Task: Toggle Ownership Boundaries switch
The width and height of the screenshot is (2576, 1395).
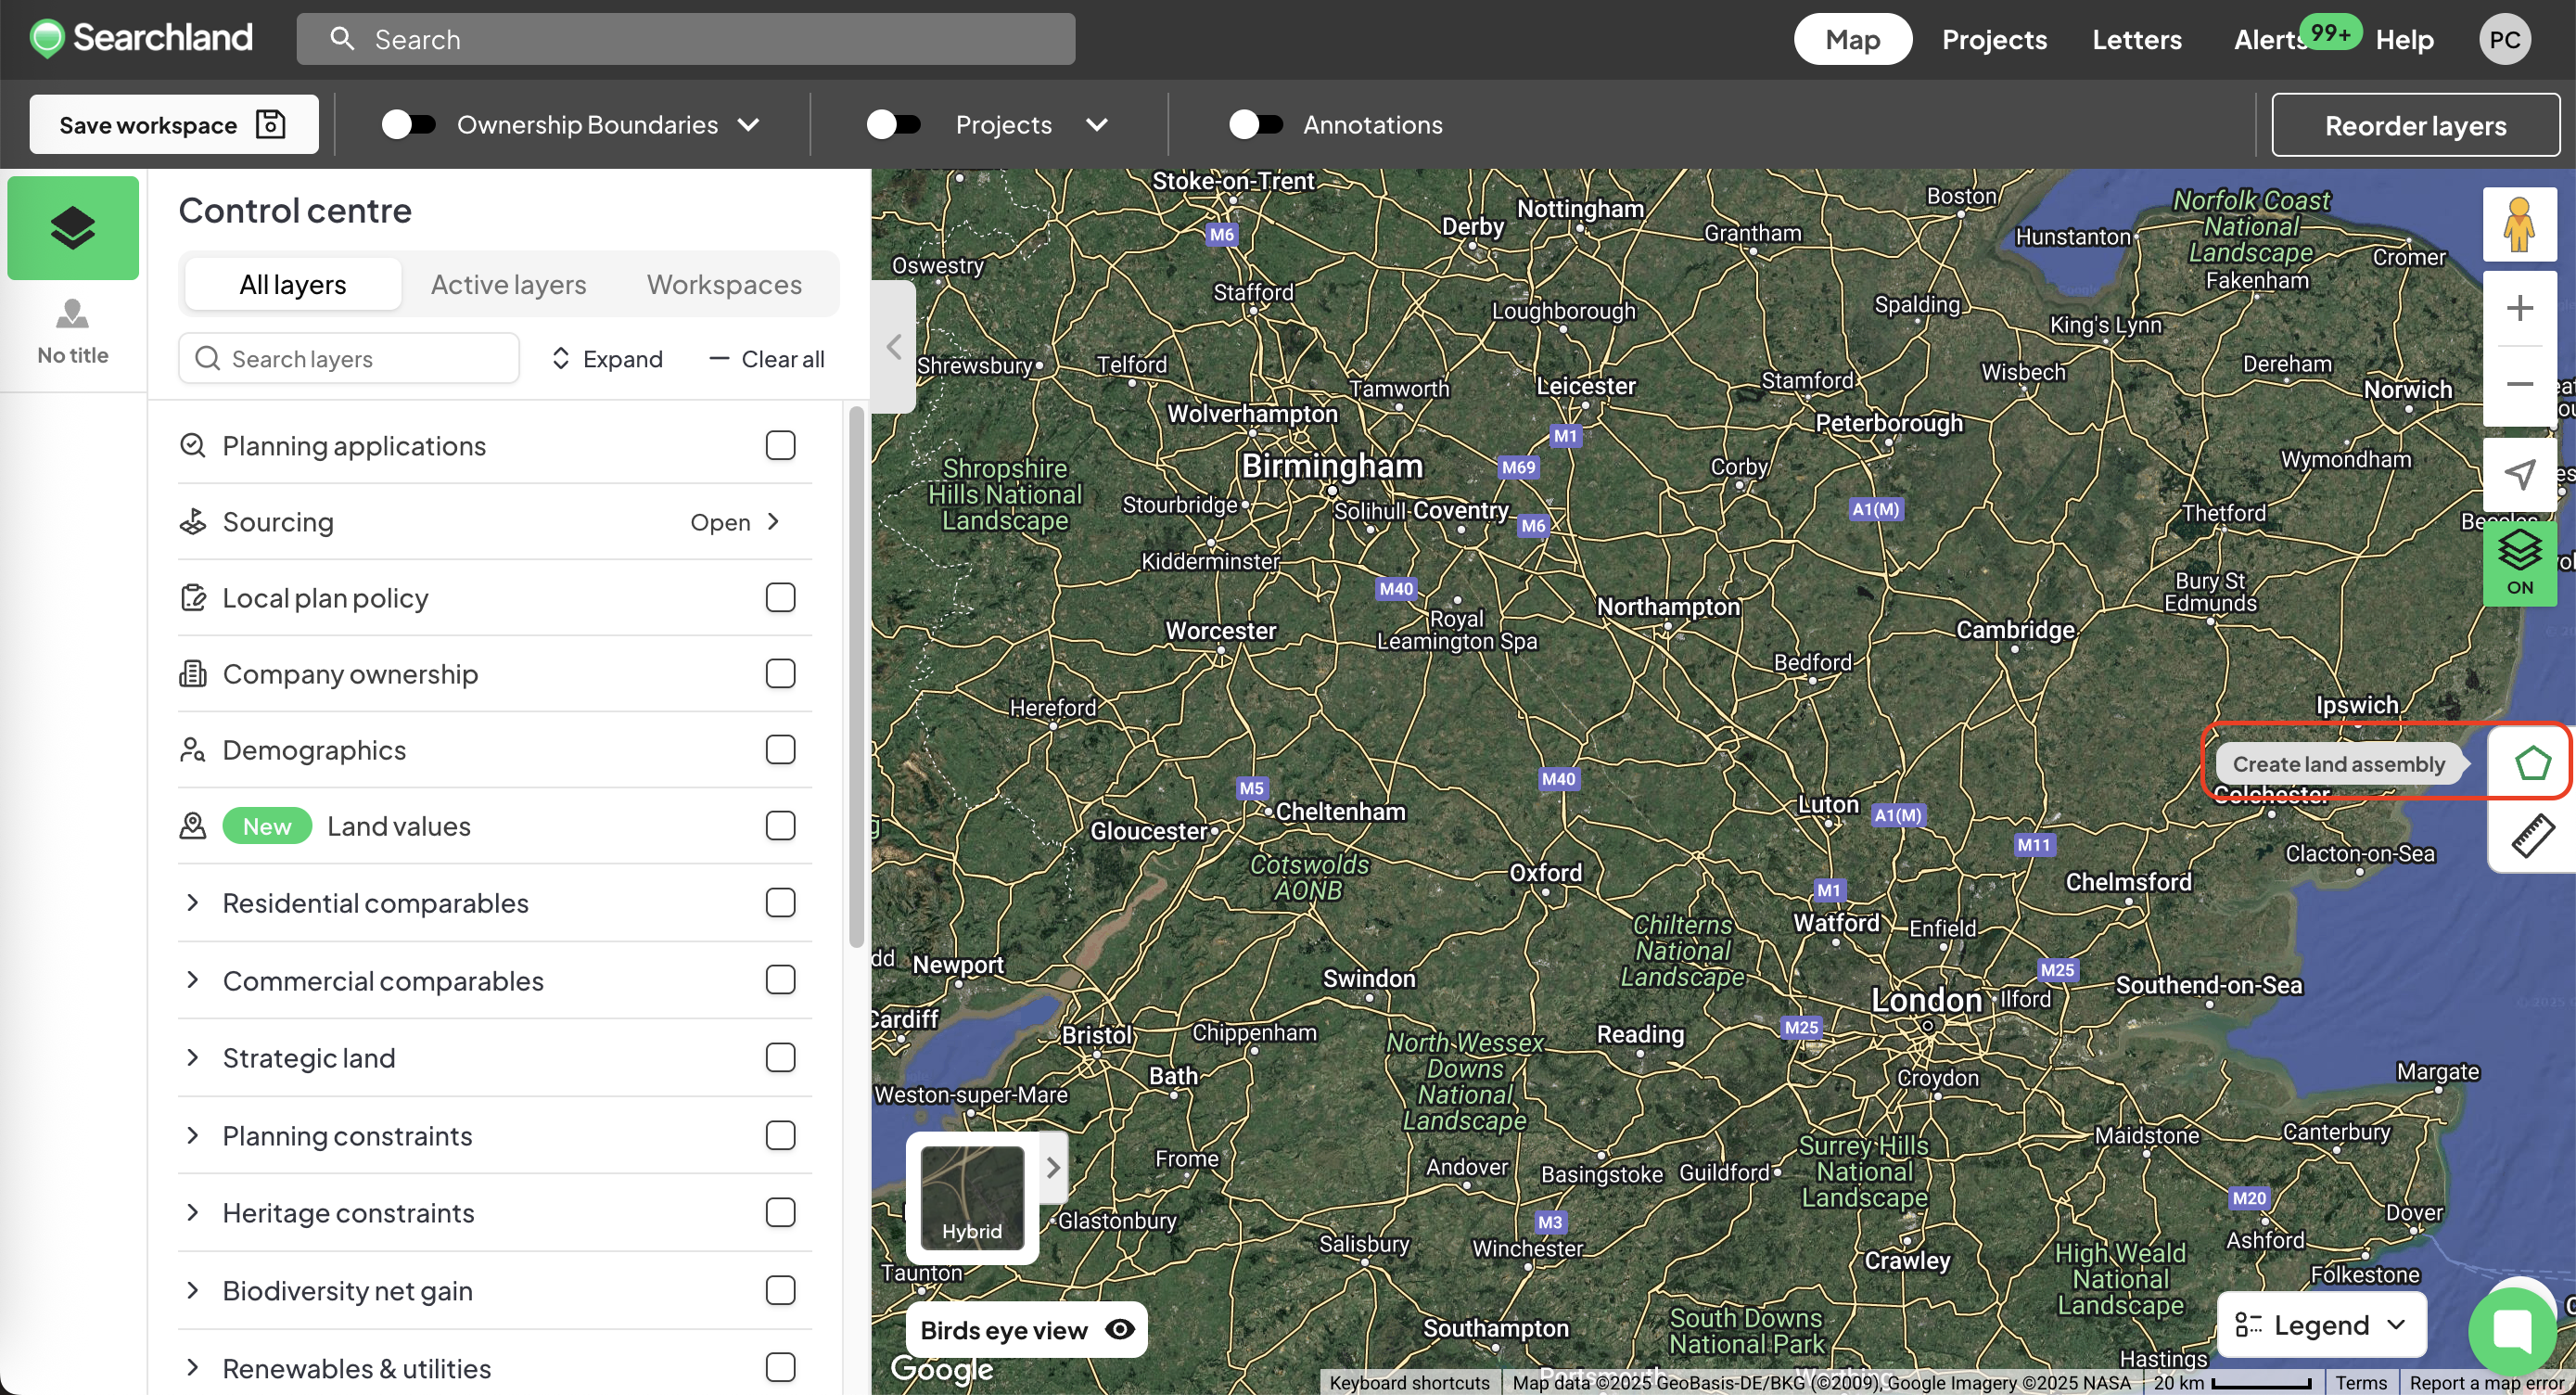Action: pos(408,124)
